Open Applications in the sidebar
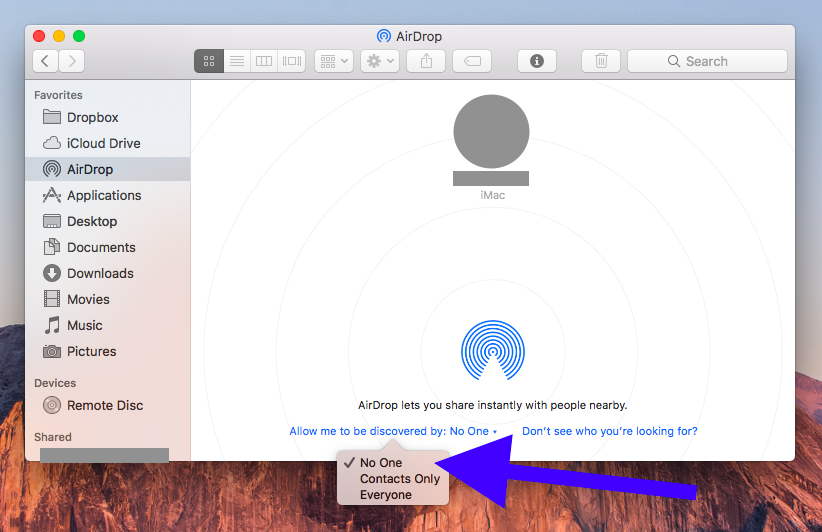The width and height of the screenshot is (822, 532). (x=107, y=196)
